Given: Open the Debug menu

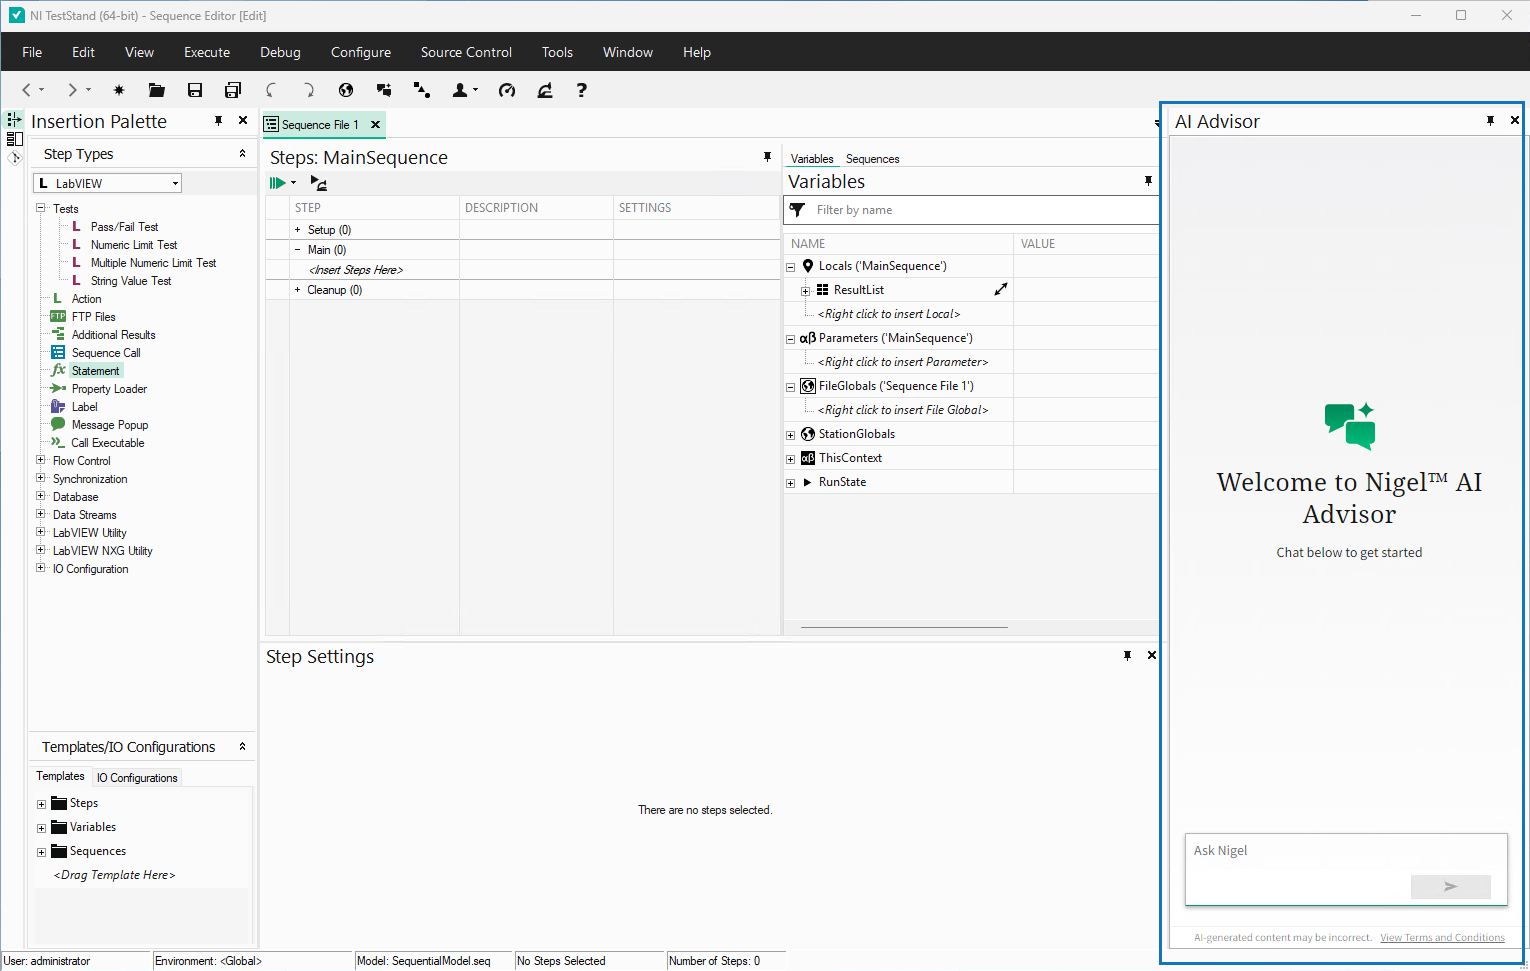Looking at the screenshot, I should point(280,52).
